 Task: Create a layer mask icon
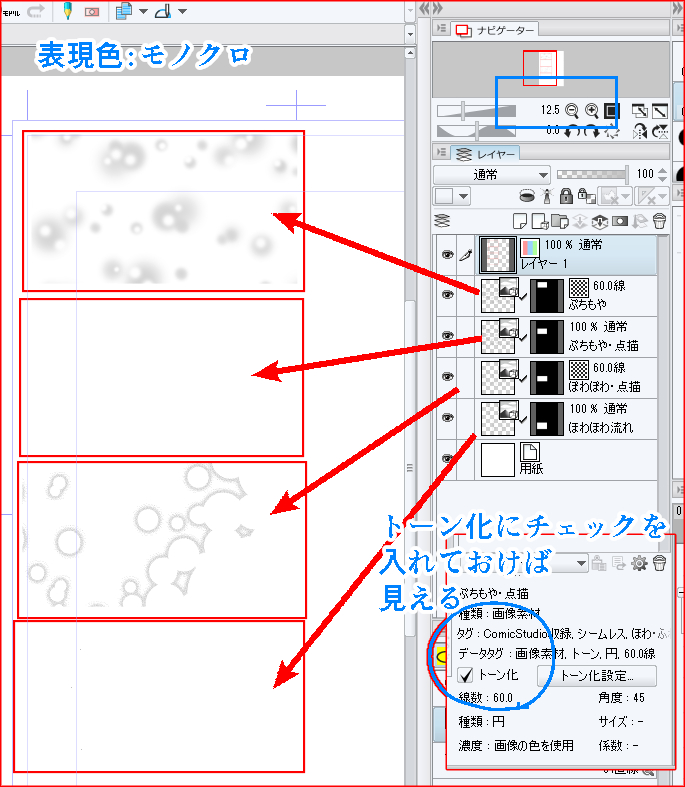[x=620, y=221]
